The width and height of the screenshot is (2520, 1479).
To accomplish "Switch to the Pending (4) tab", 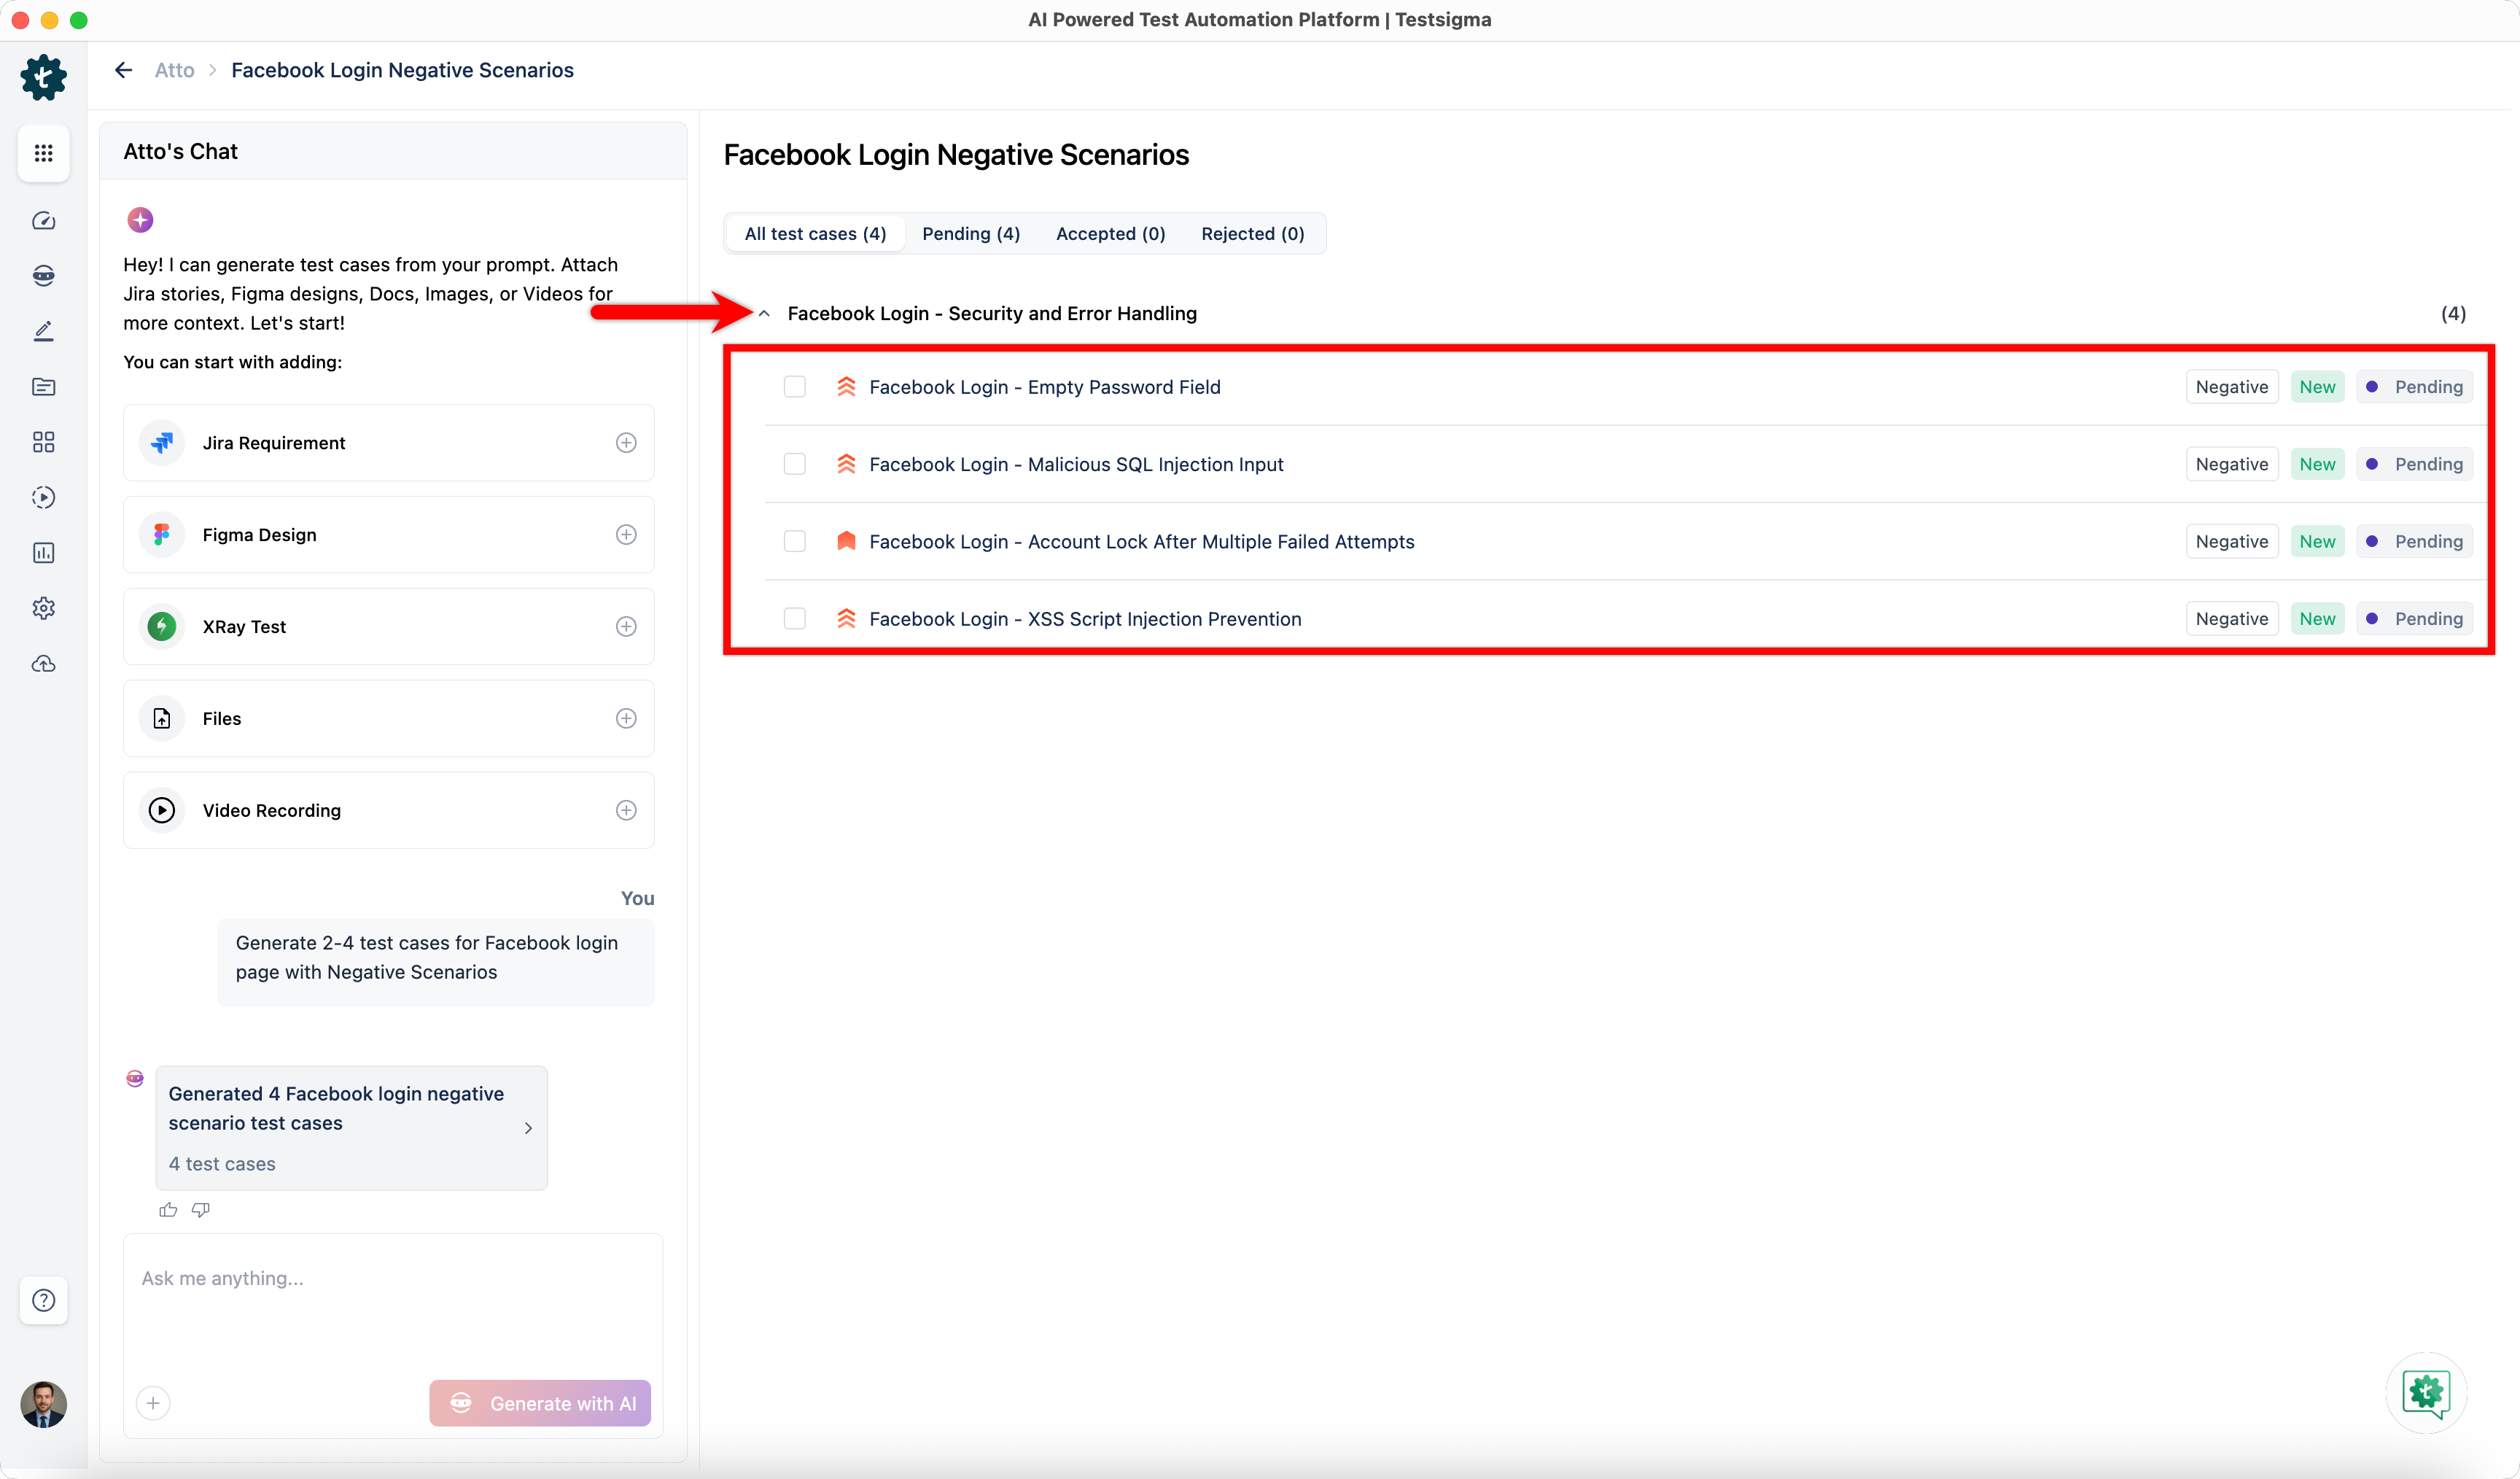I will (970, 234).
